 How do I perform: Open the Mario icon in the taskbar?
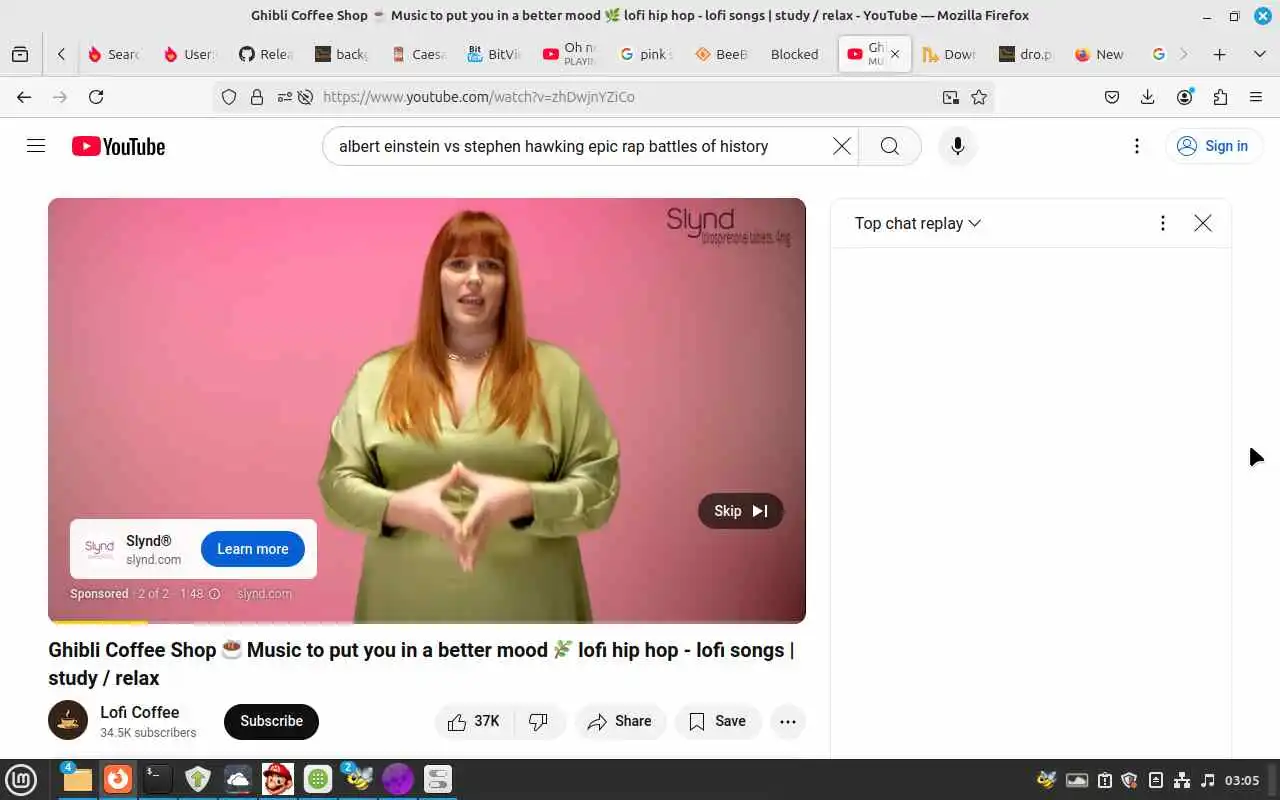[x=277, y=779]
